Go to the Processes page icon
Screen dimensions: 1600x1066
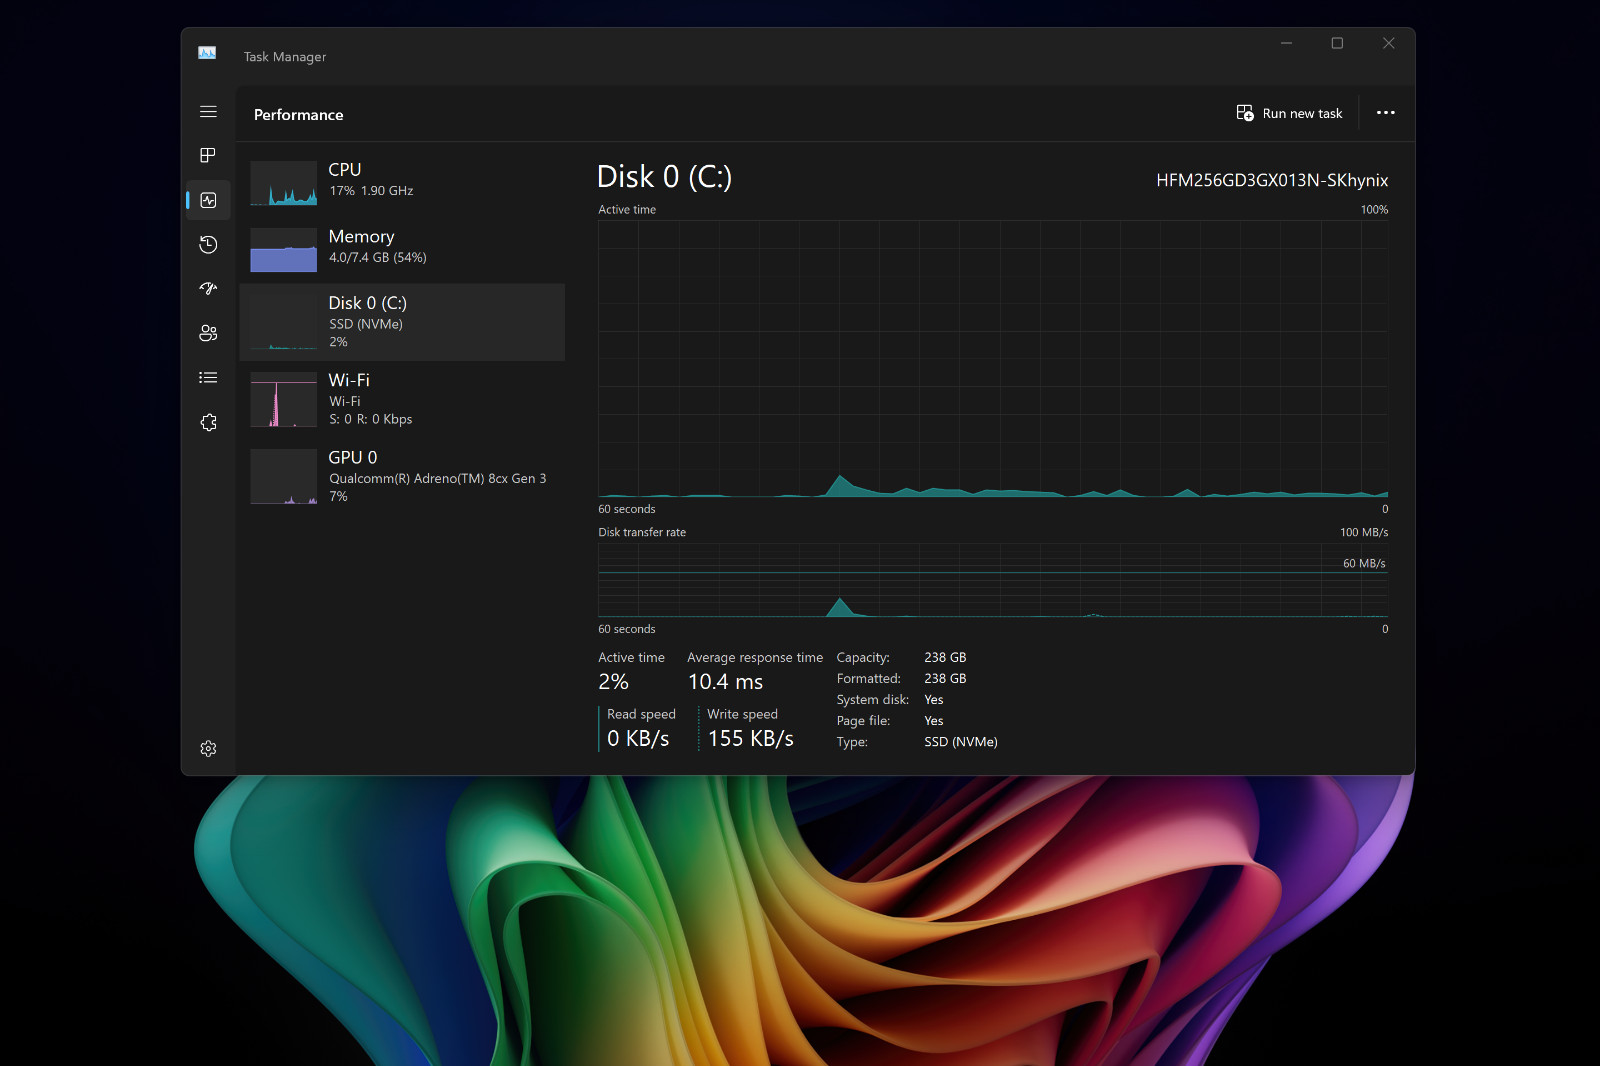coord(208,155)
